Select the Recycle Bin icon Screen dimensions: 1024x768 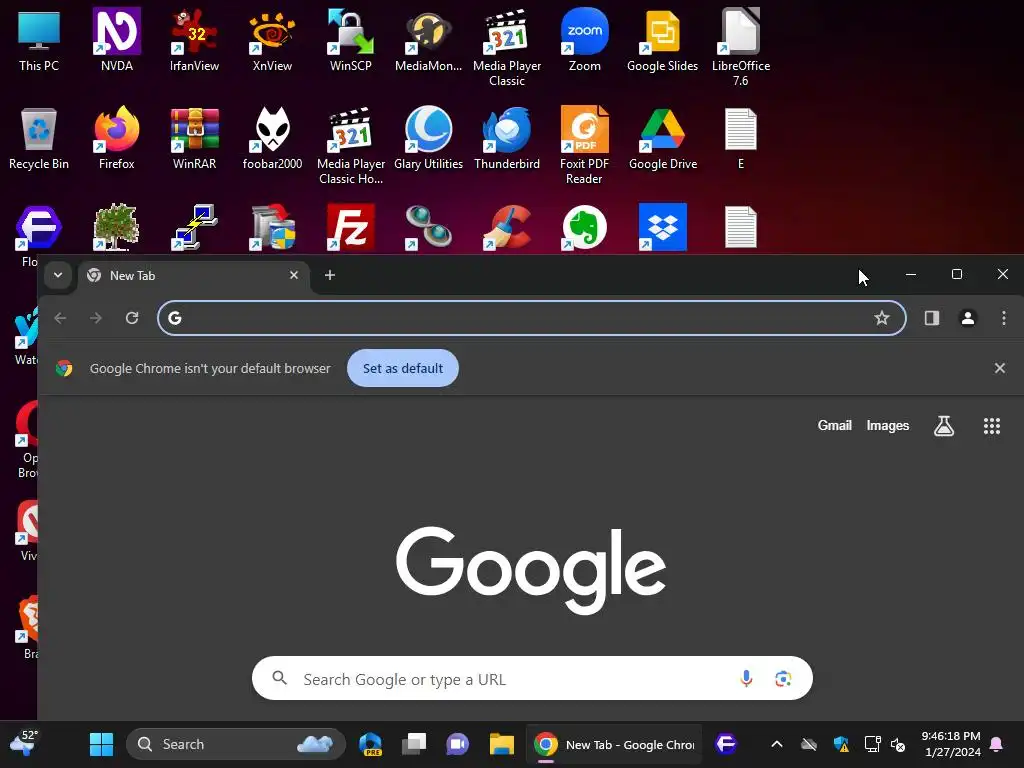[x=39, y=138]
